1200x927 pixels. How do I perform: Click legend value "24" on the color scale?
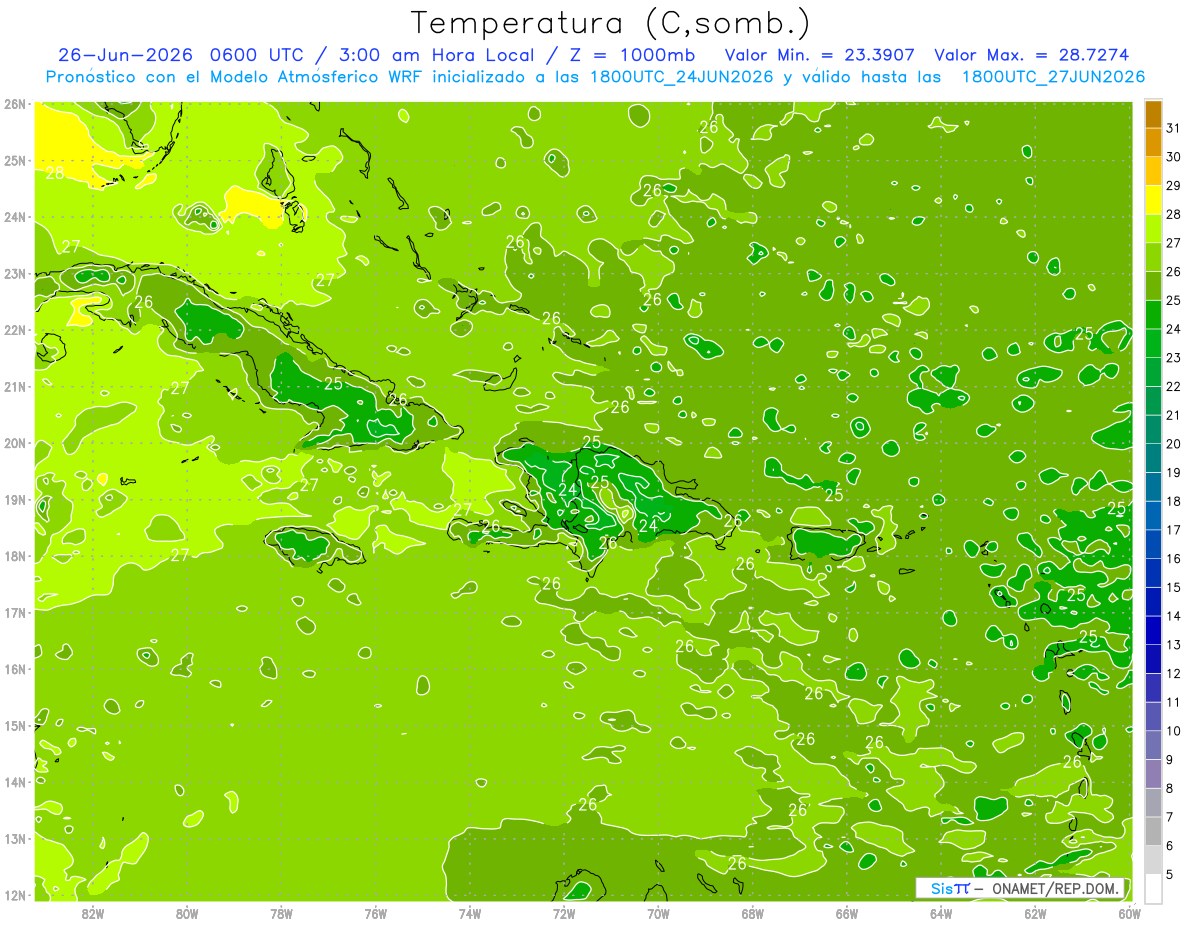(1173, 329)
